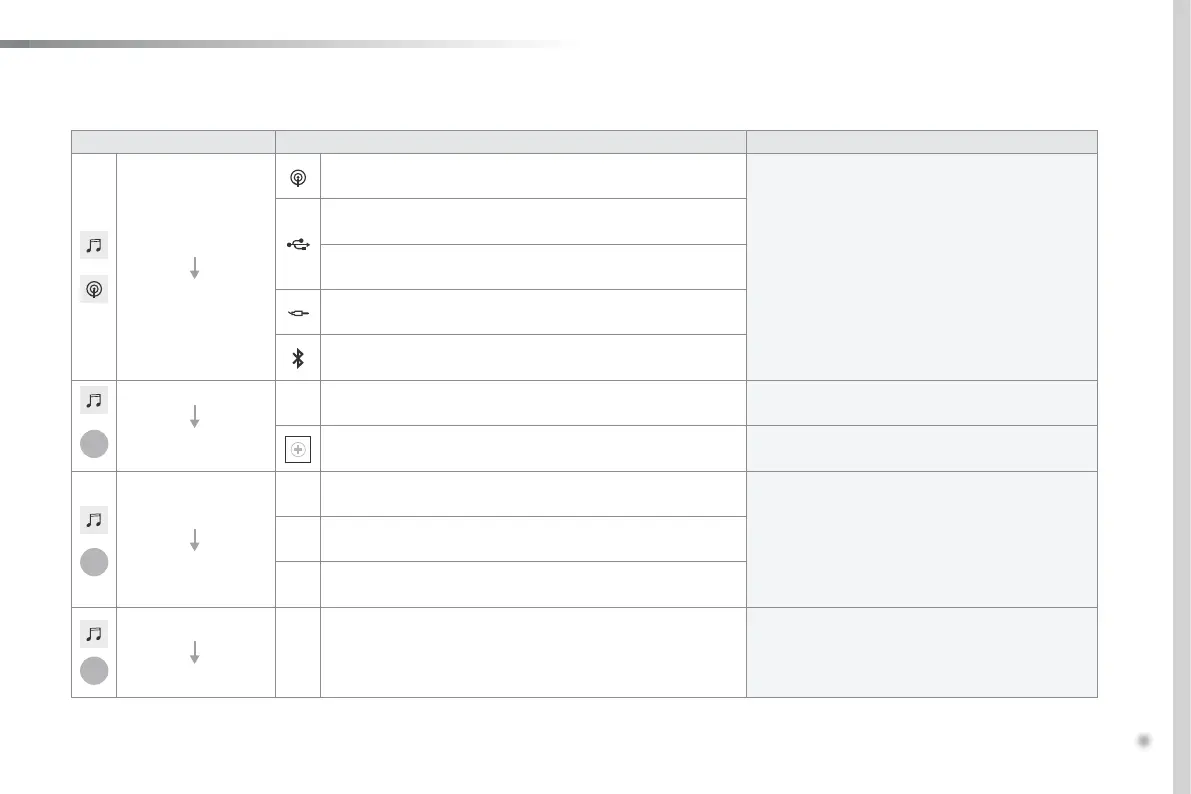This screenshot has width=1191, height=794.
Task: Choose the Bluetooth source icon
Action: (298, 357)
